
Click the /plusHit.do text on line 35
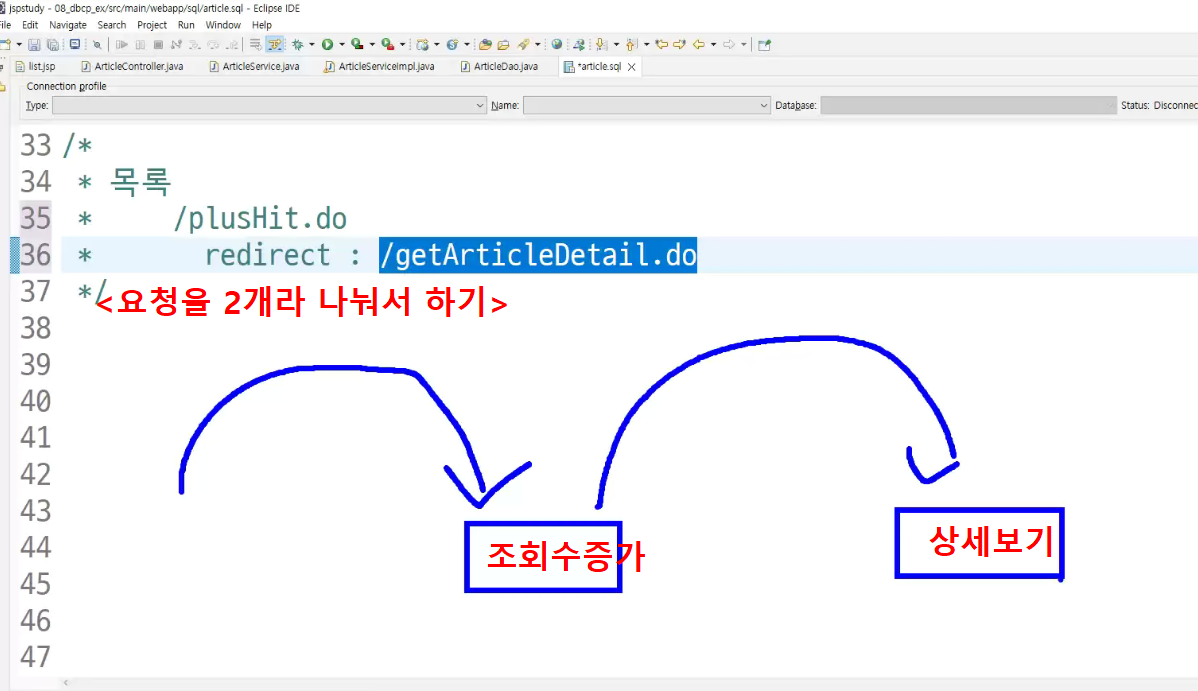pyautogui.click(x=260, y=219)
